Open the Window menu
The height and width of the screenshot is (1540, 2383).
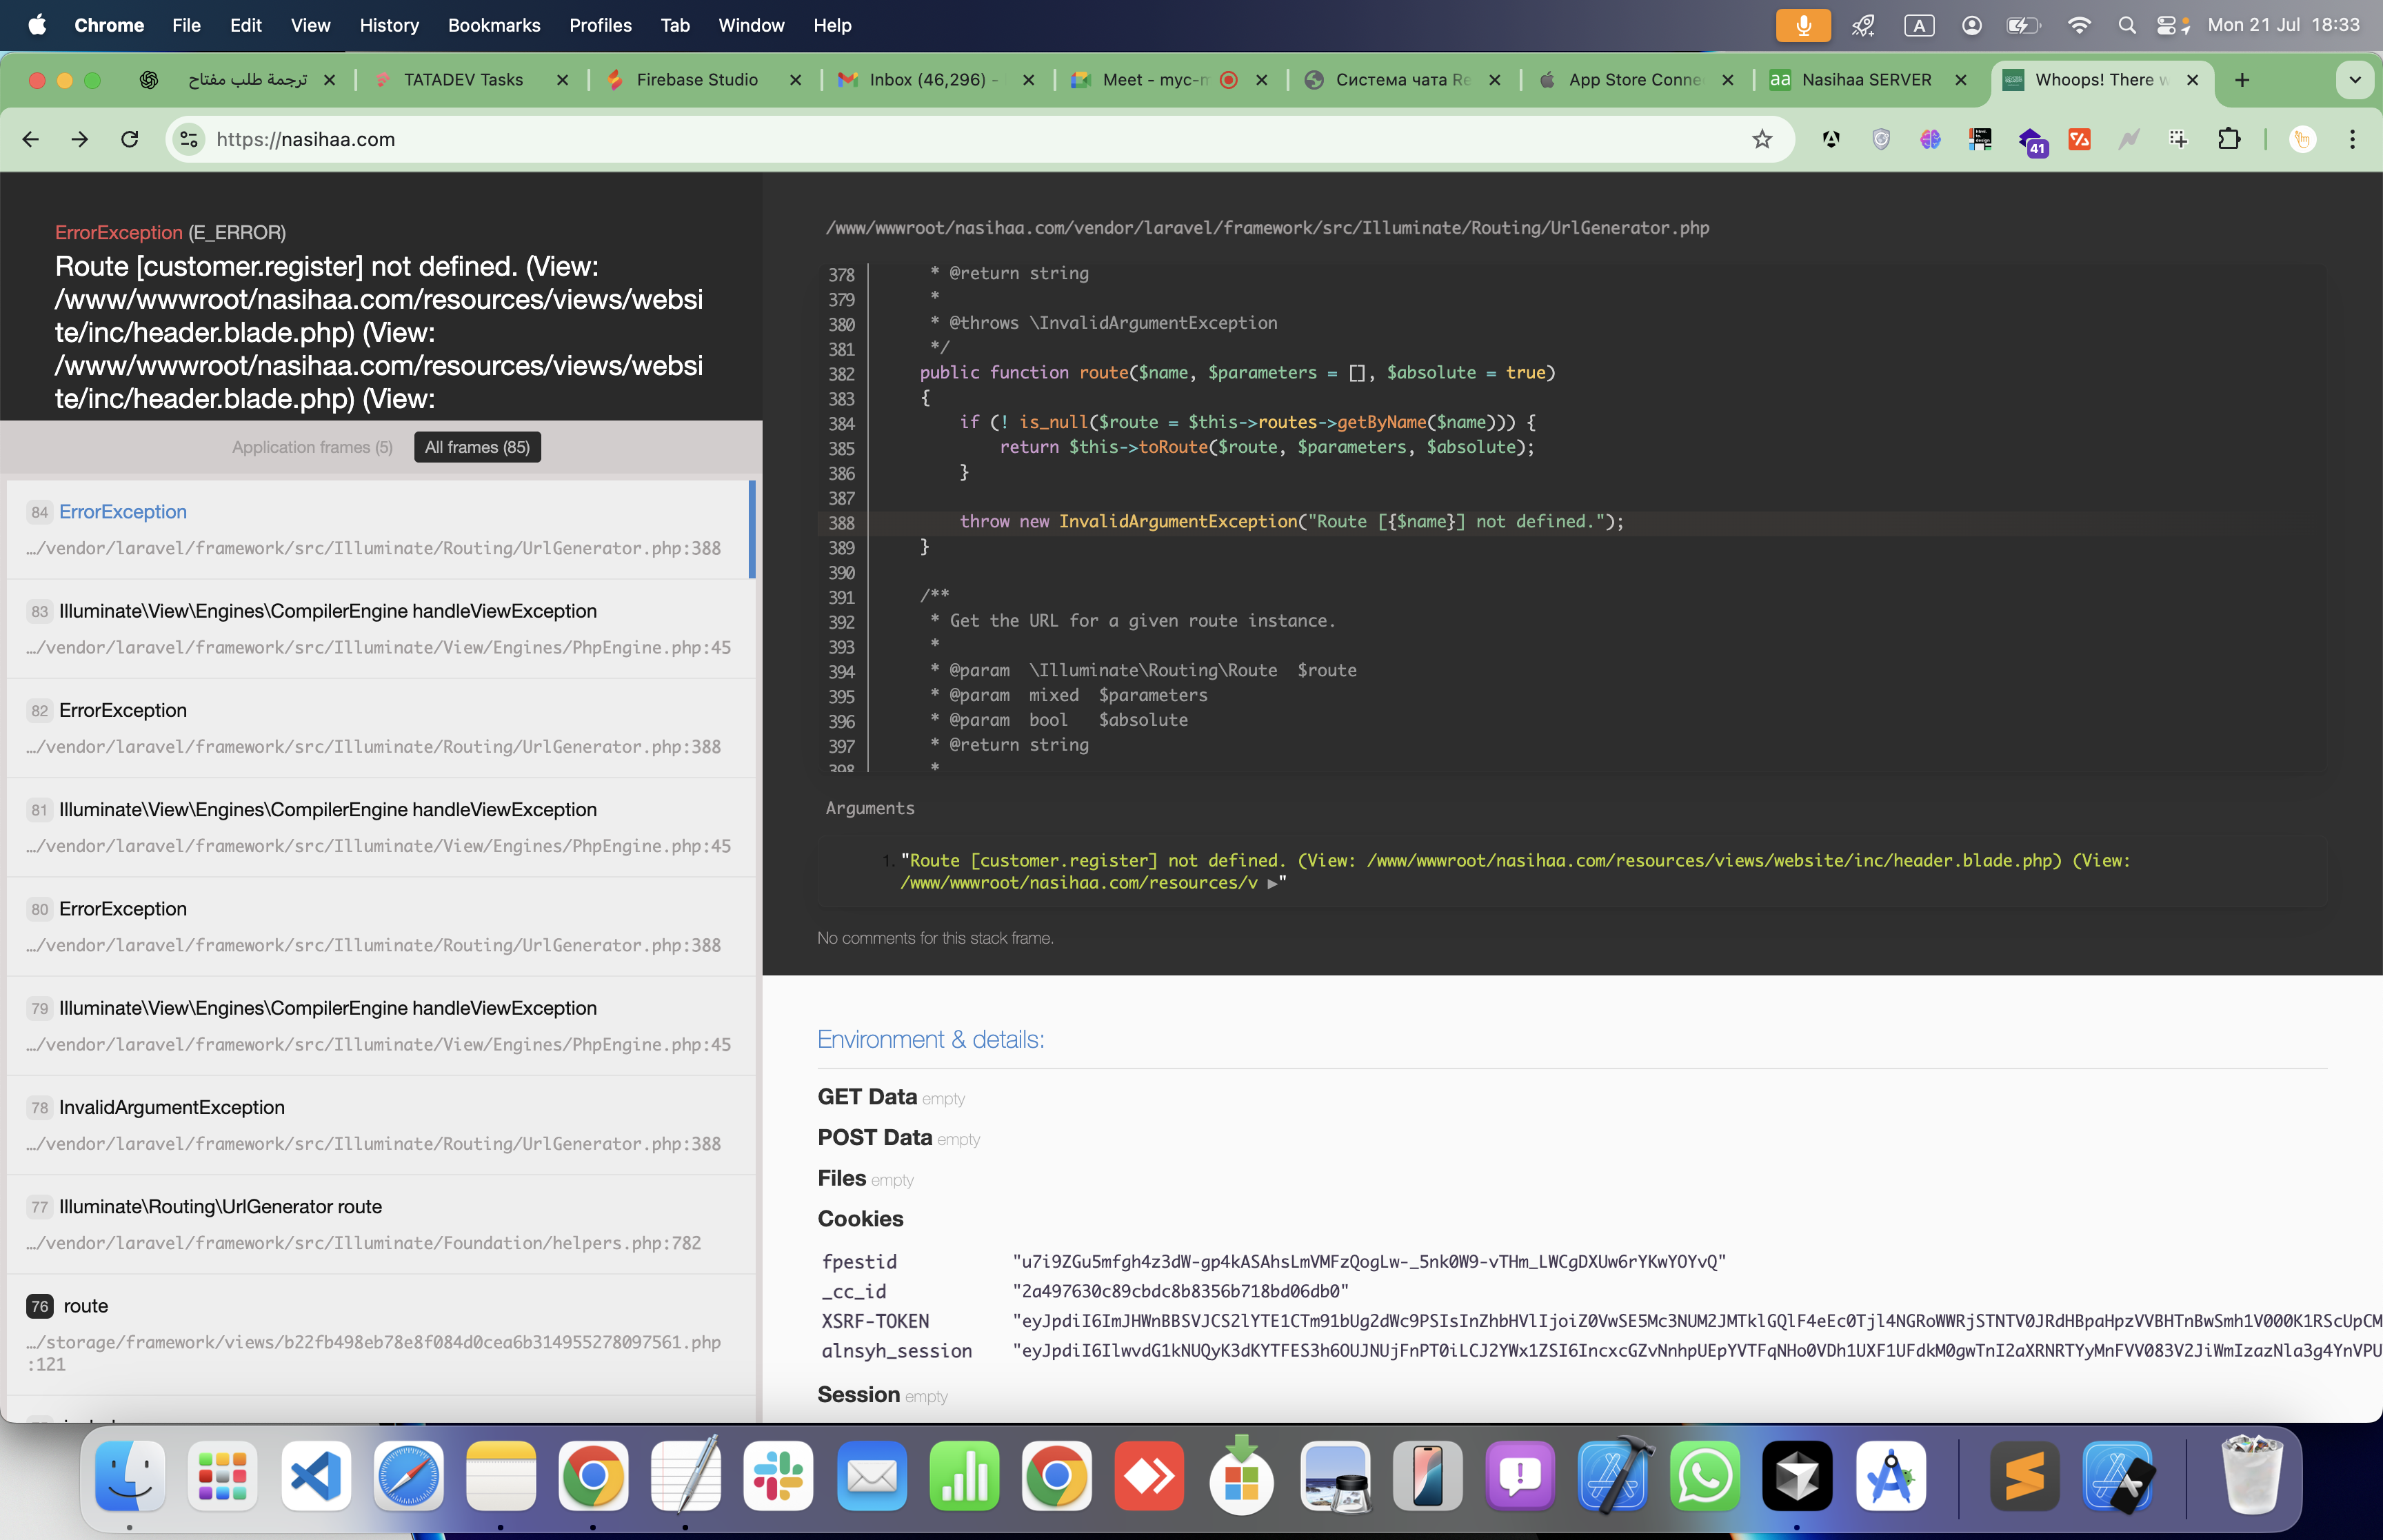point(751,25)
